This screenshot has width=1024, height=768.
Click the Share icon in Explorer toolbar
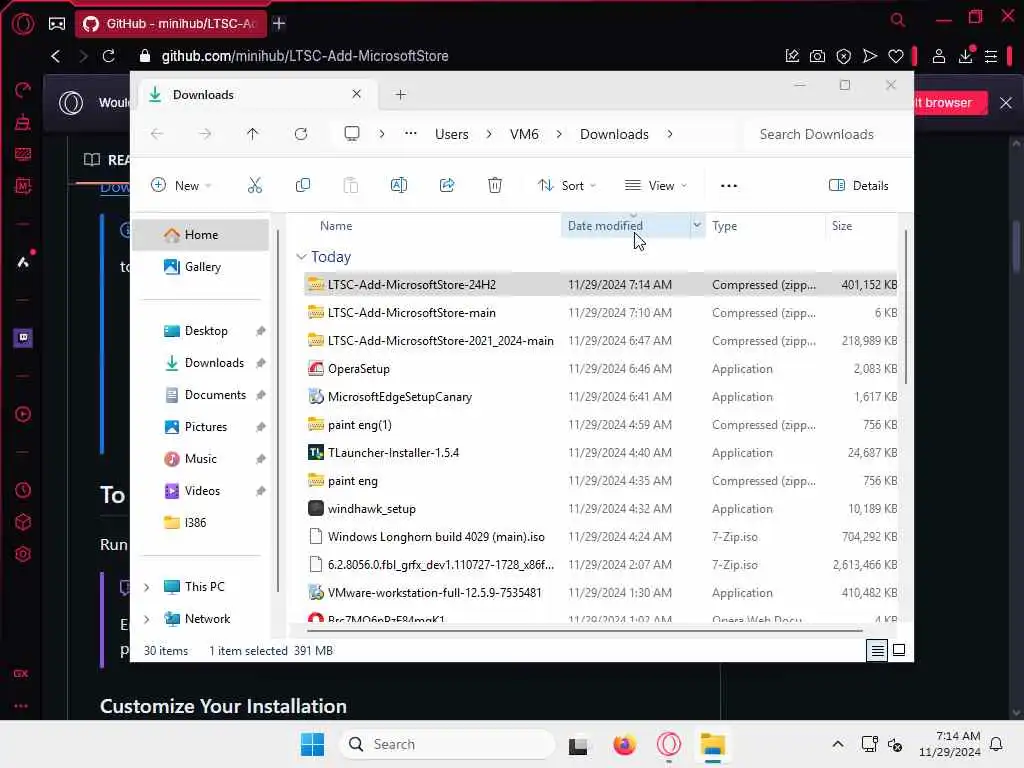pyautogui.click(x=447, y=185)
